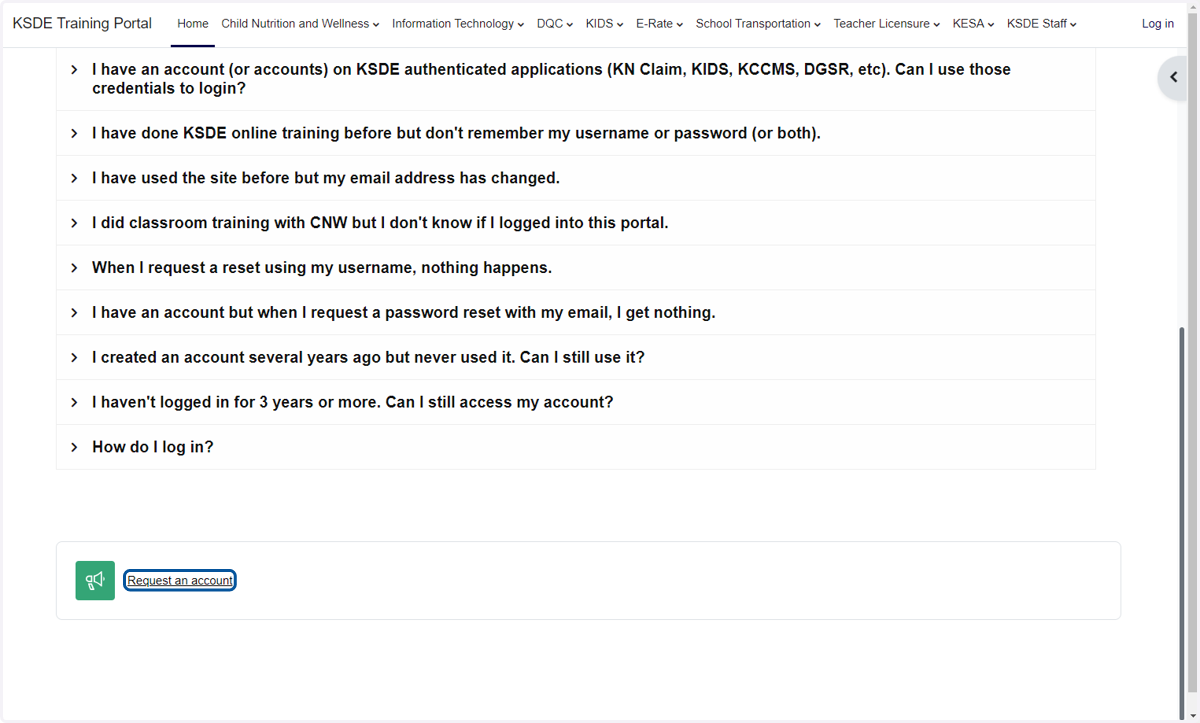
Task: Open Child Nutrition and Wellness dropdown menu
Action: (300, 24)
